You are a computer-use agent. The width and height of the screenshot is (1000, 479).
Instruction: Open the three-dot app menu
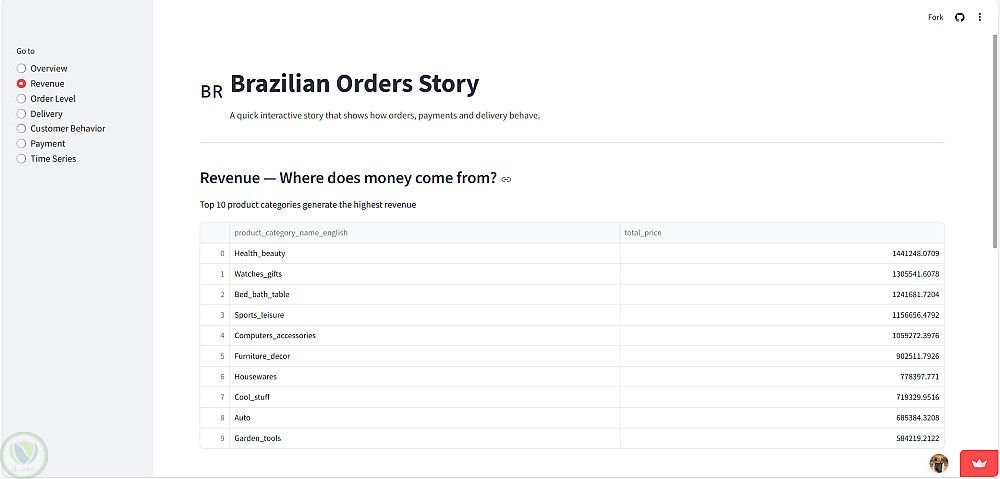pos(980,17)
